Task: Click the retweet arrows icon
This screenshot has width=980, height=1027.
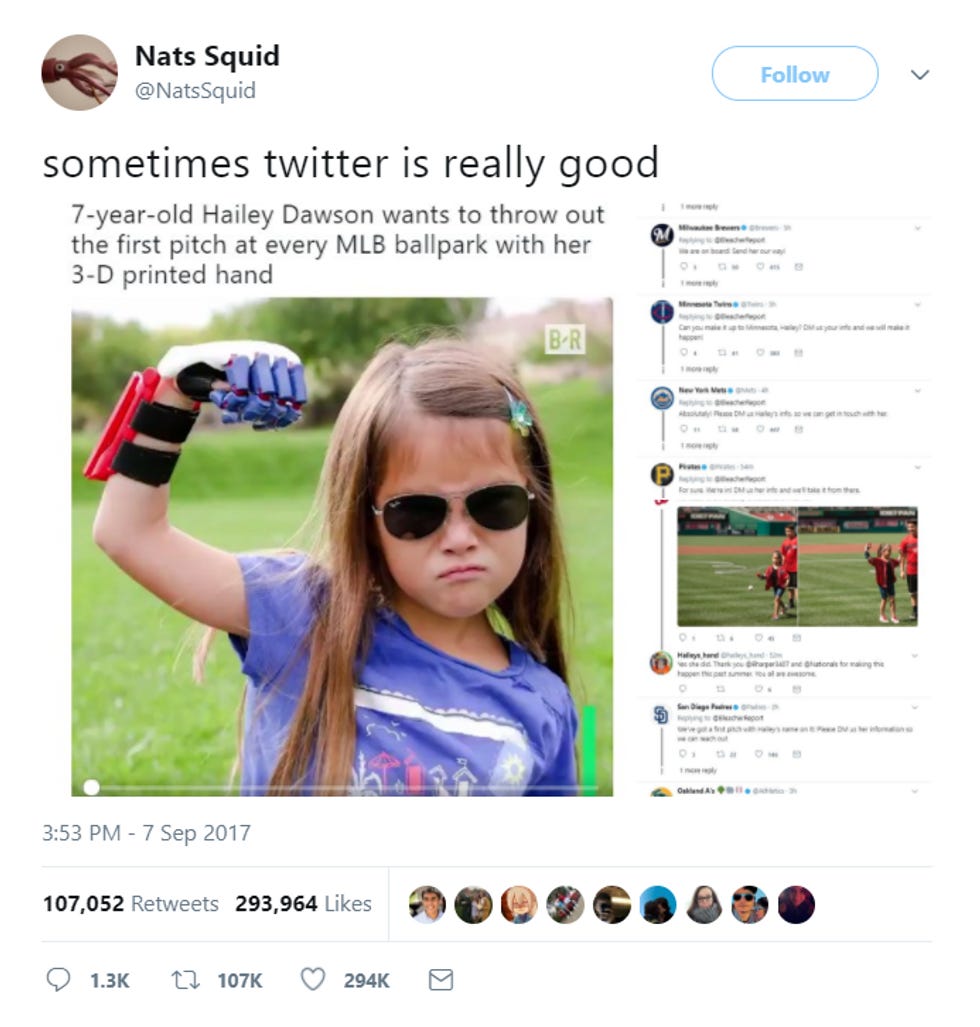Action: click(x=185, y=980)
